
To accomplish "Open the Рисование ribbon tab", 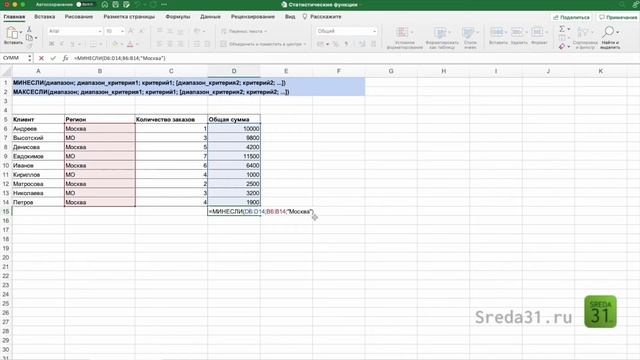I will (x=79, y=17).
